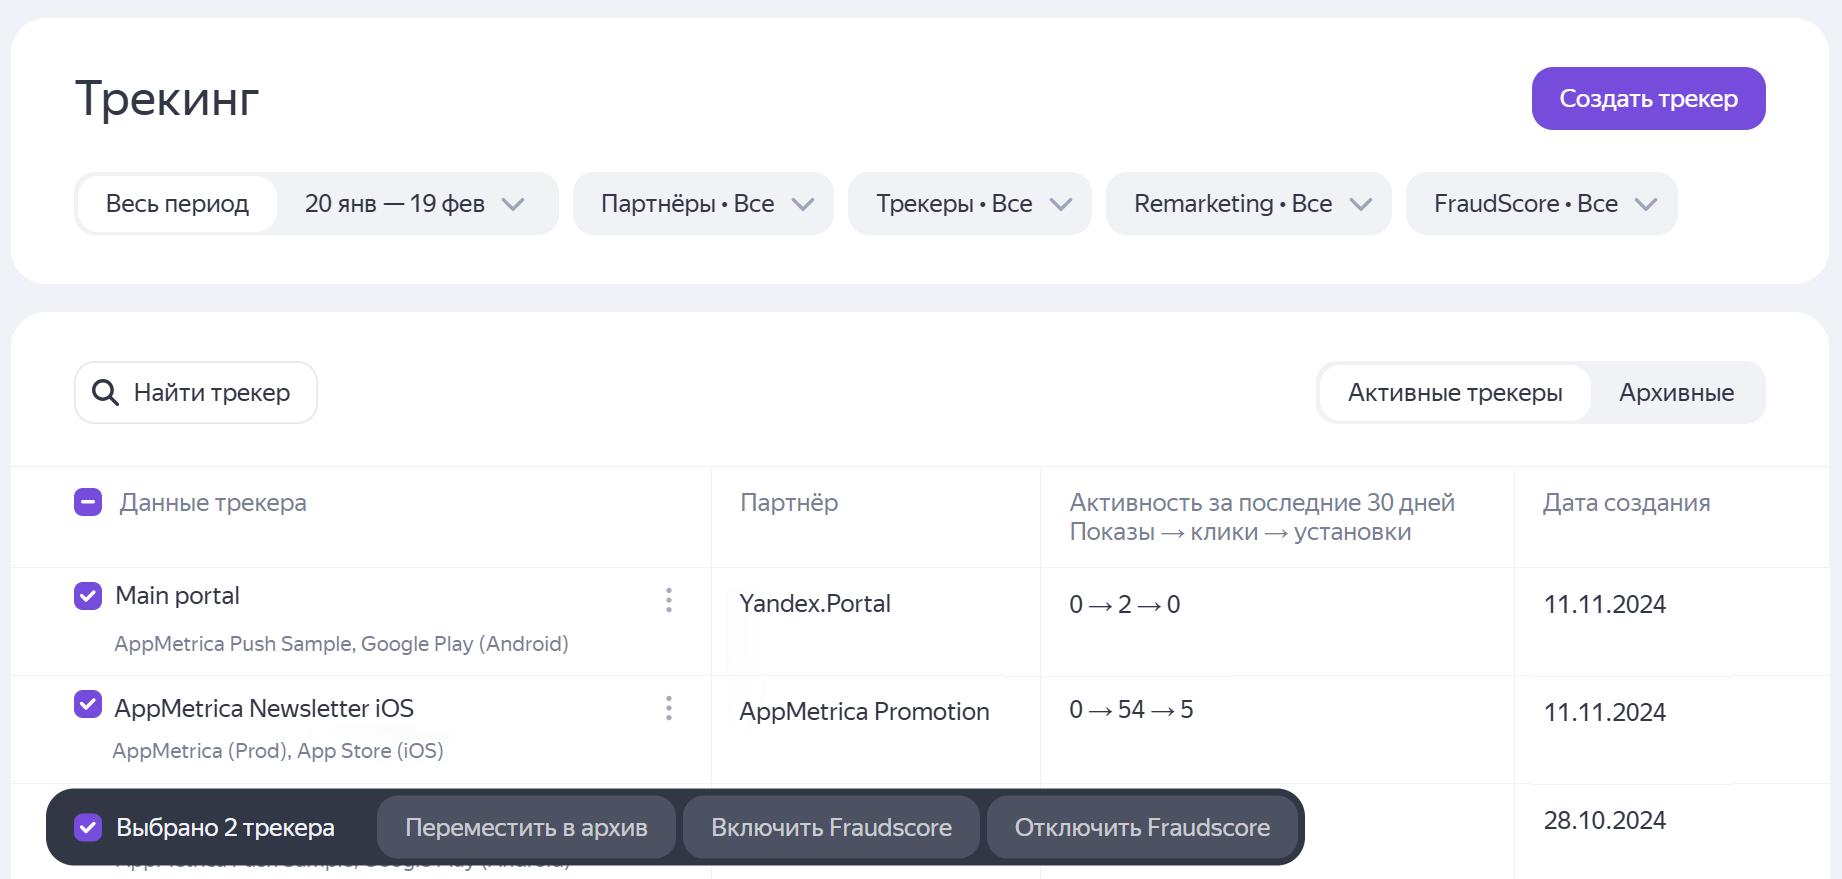1842x879 pixels.
Task: Clear selection via the bottom bar checkbox
Action: coord(88,827)
